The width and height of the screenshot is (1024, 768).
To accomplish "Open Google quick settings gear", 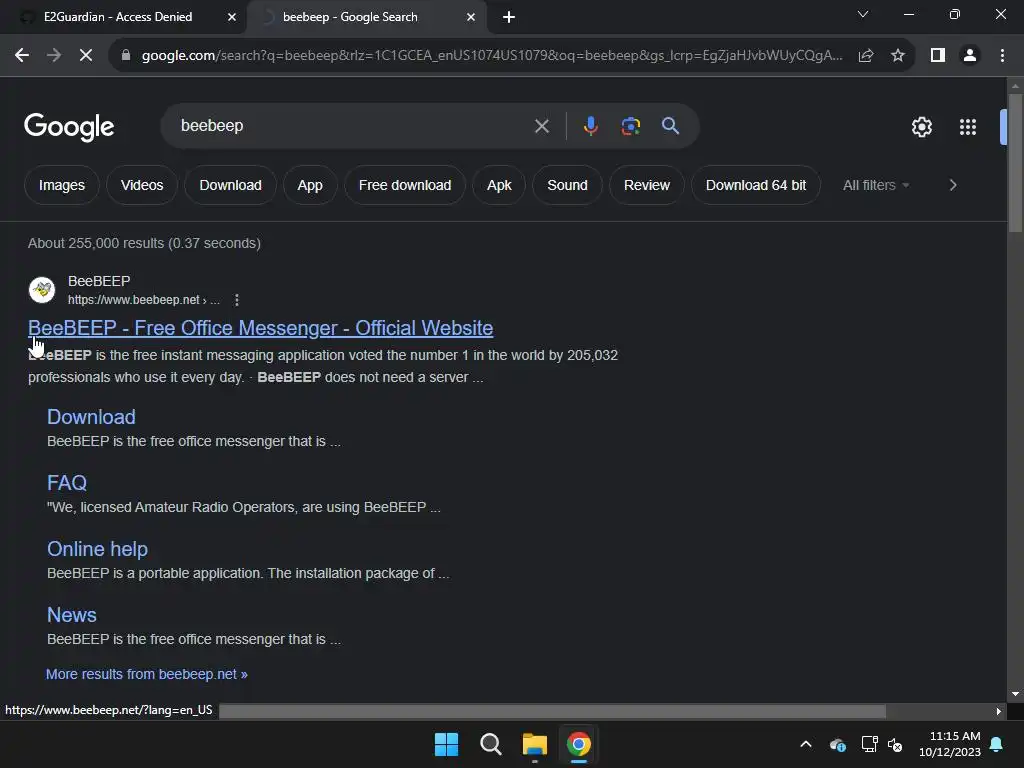I will 921,127.
